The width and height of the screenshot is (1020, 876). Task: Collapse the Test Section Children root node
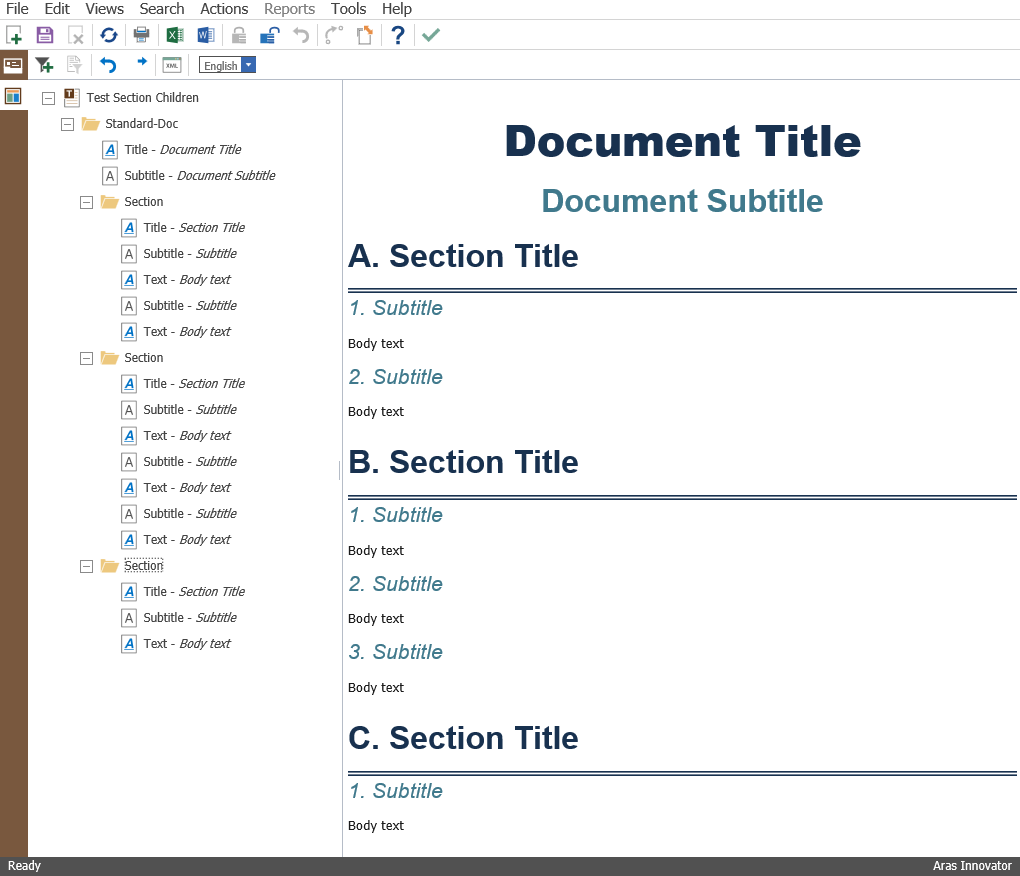point(48,98)
